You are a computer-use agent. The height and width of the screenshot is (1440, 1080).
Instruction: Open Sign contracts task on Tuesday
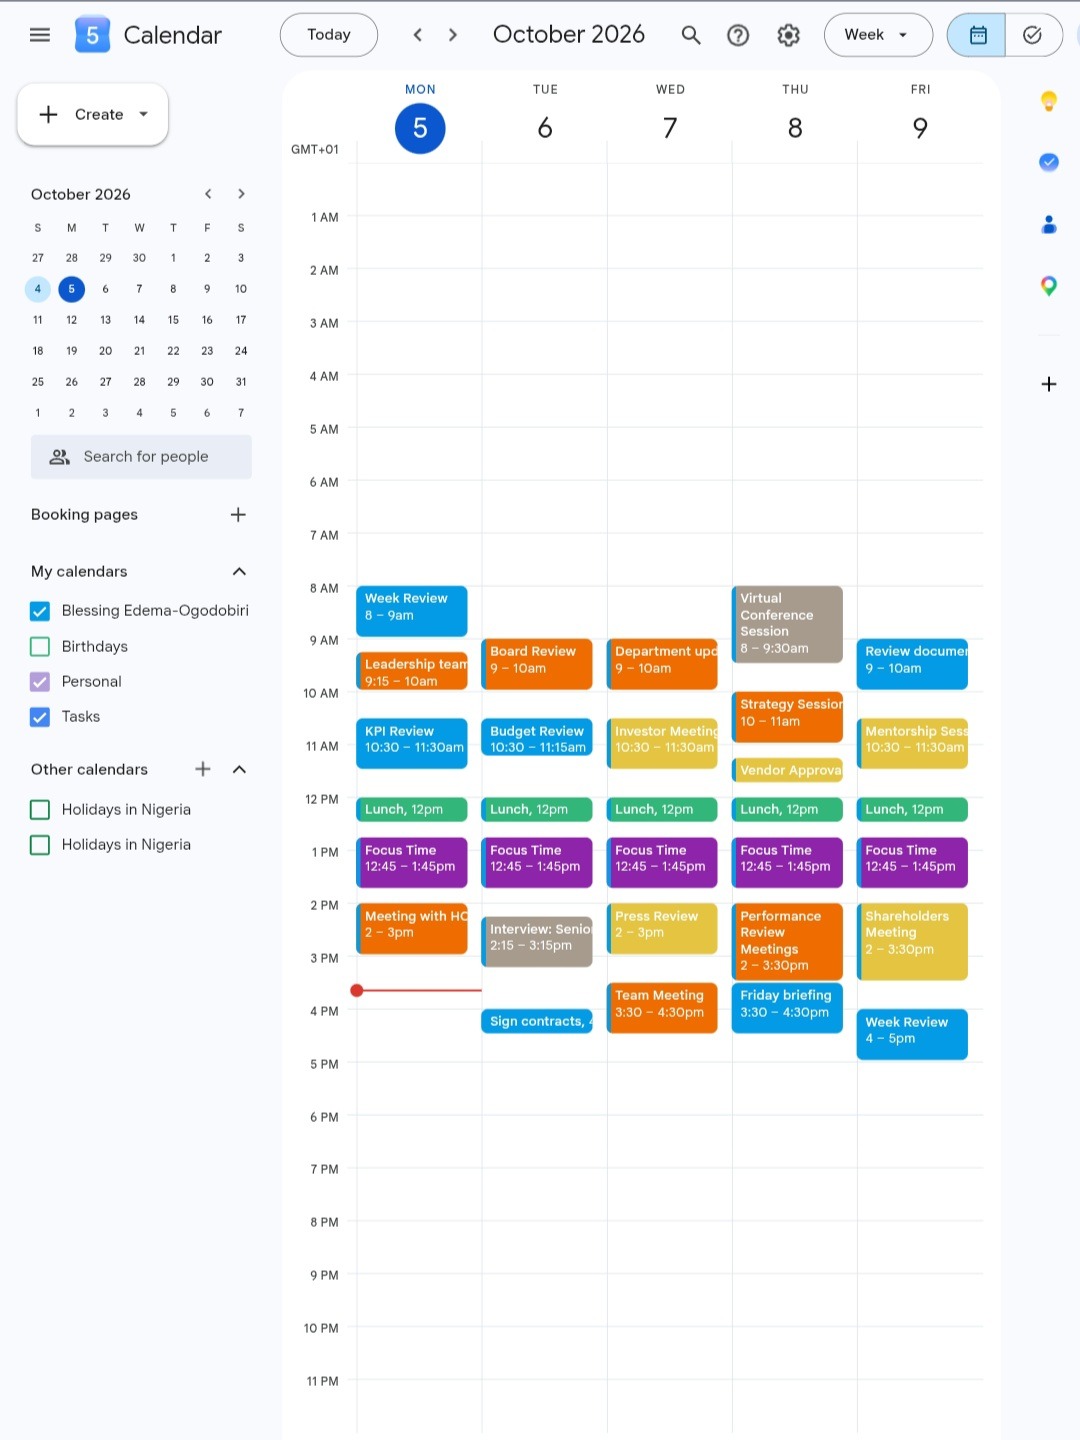[x=537, y=1021]
